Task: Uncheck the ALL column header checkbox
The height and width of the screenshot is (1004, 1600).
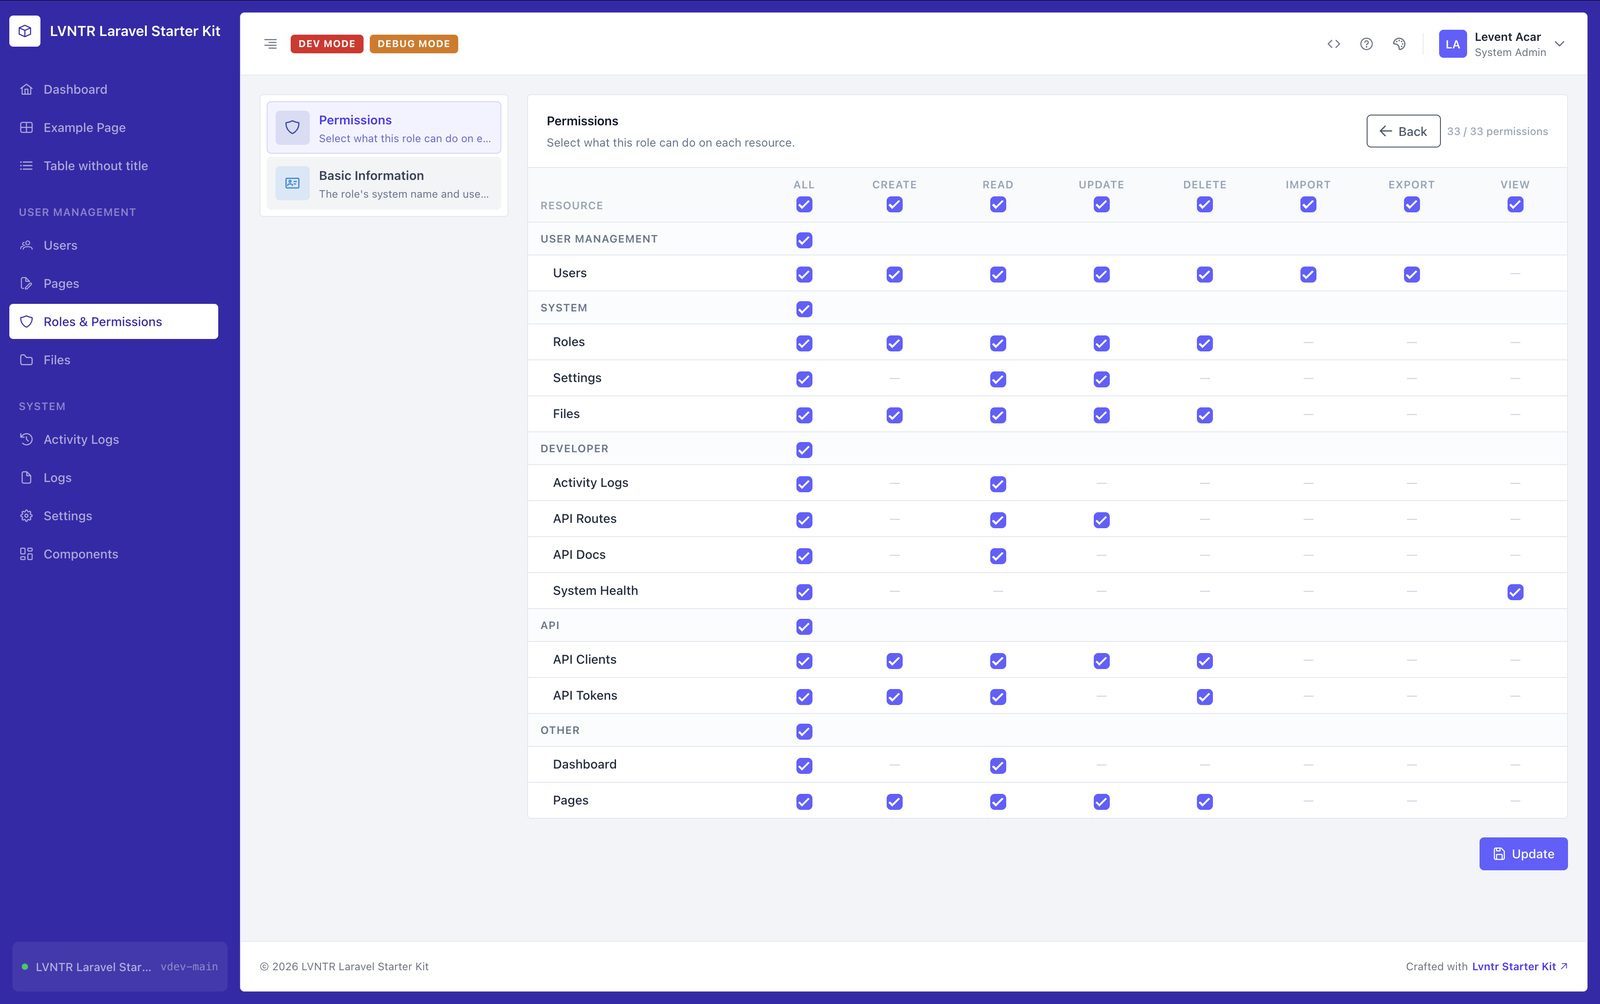Action: coord(804,204)
